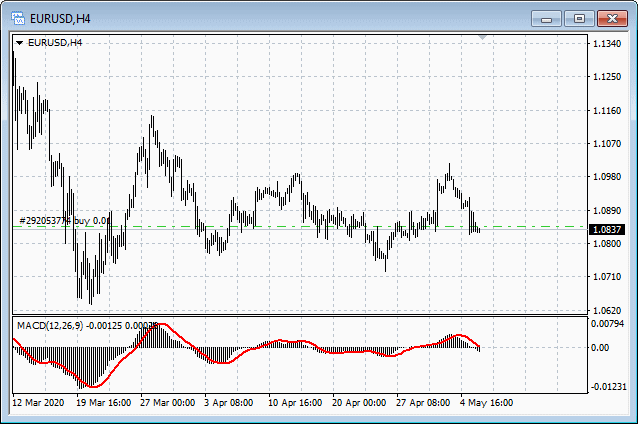Image resolution: width=638 pixels, height=424 pixels.
Task: Click the 1.0800 price scale value
Action: coord(607,243)
